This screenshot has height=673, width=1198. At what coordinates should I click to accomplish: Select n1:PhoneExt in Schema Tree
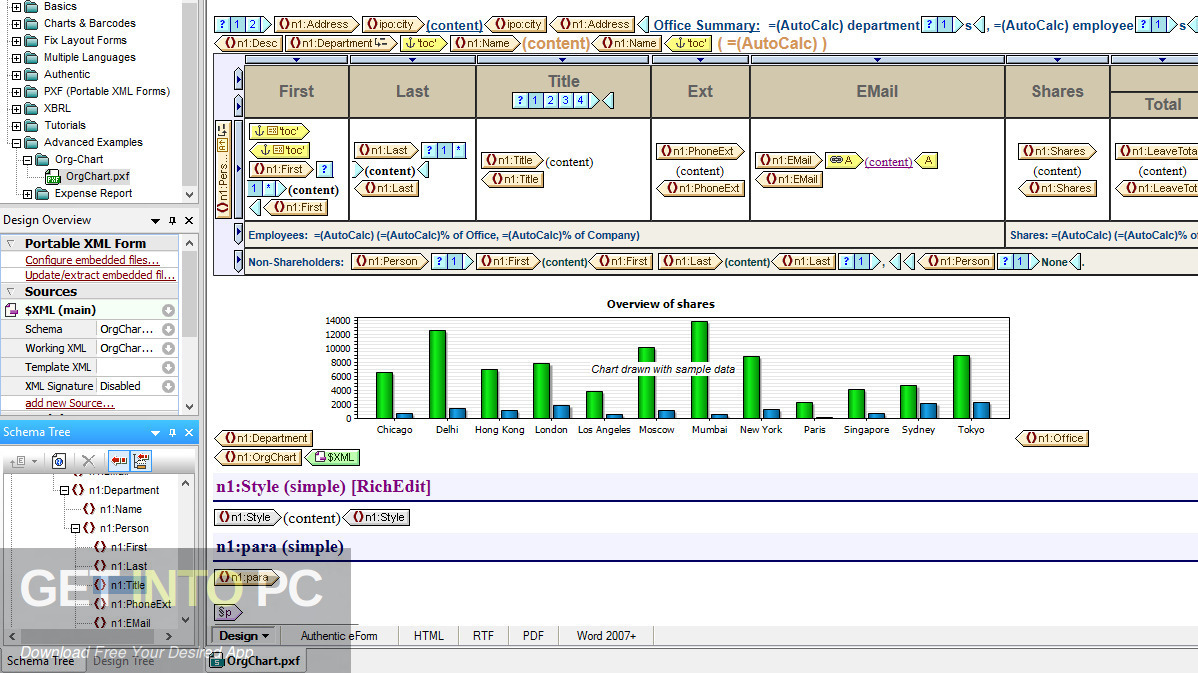(x=141, y=604)
